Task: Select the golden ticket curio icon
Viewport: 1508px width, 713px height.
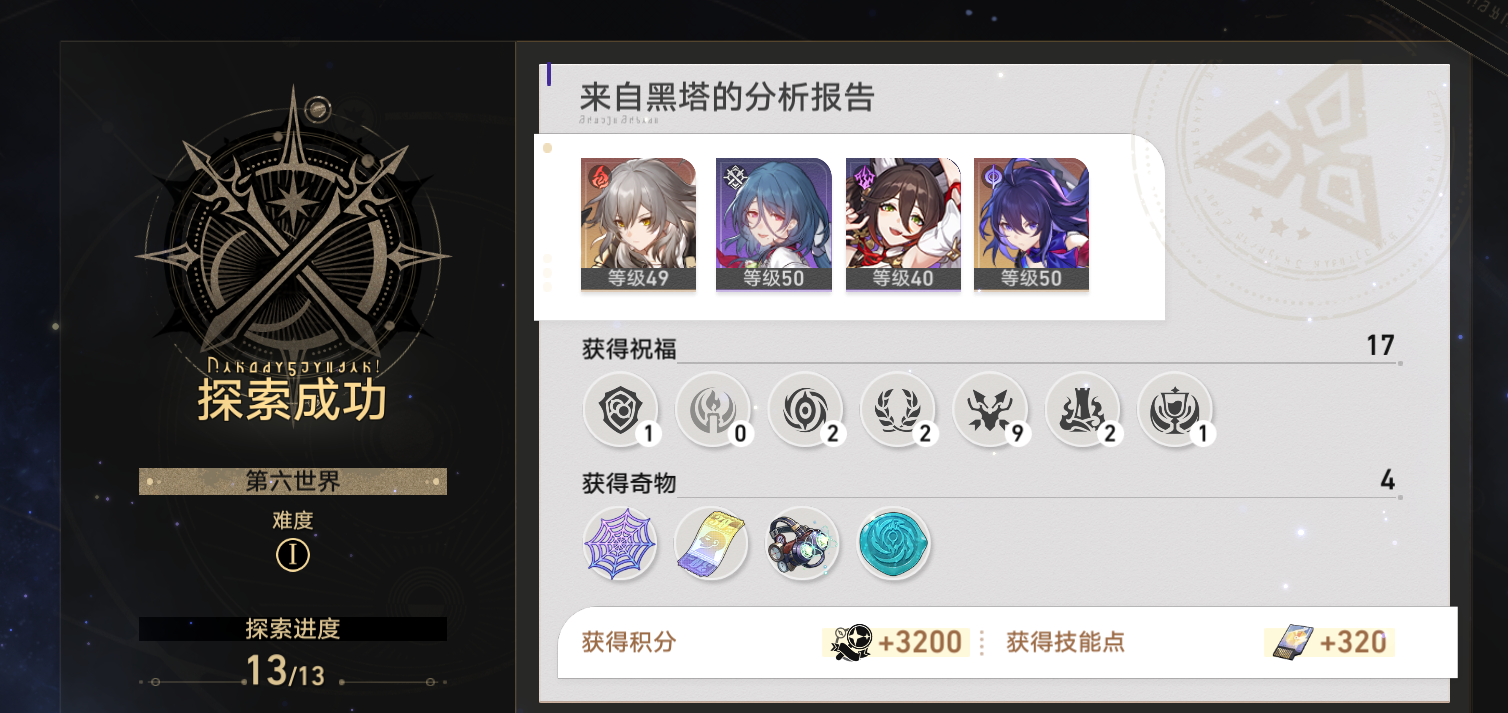Action: coord(711,544)
